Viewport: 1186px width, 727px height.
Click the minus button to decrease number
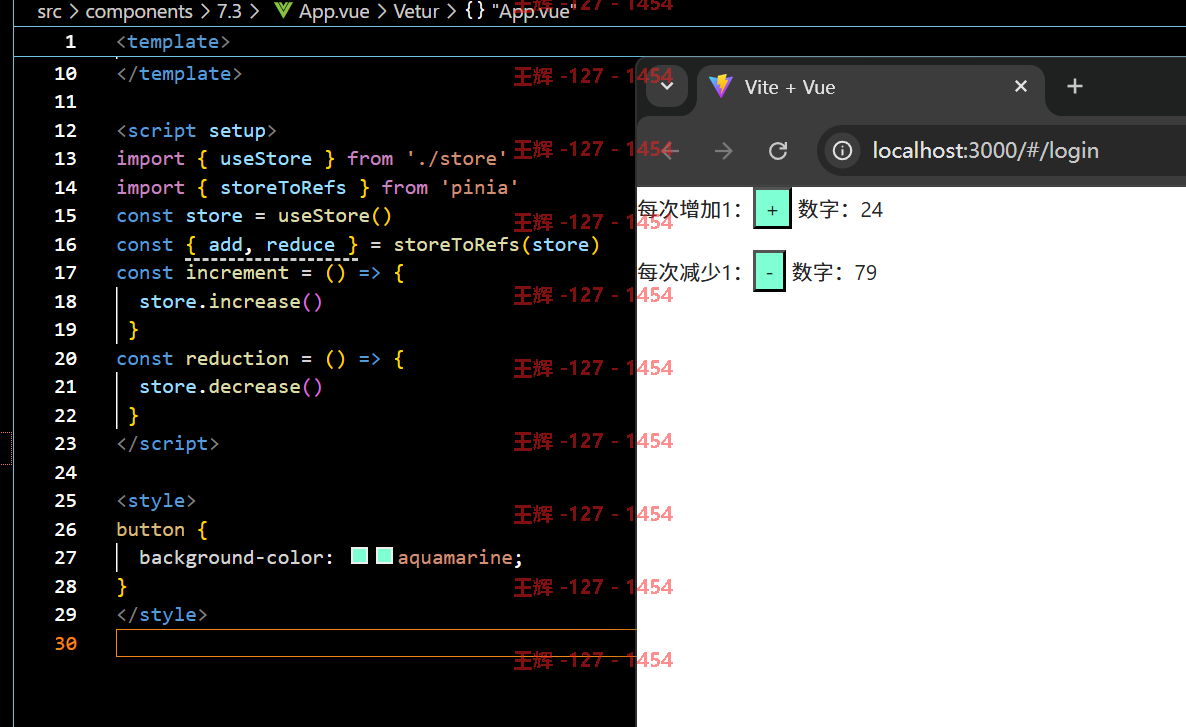click(769, 272)
